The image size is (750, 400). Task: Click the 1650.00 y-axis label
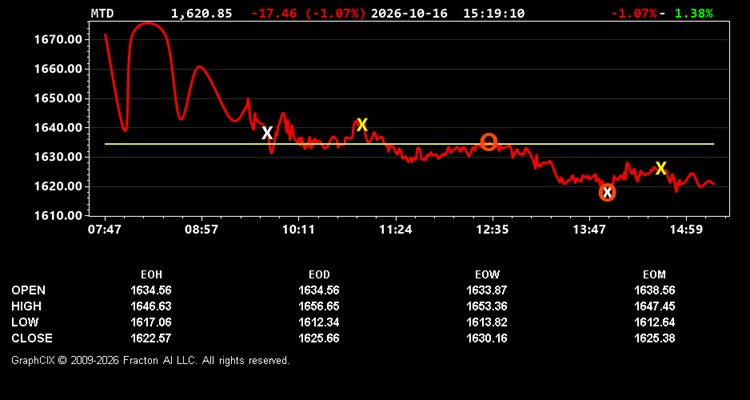(x=56, y=99)
